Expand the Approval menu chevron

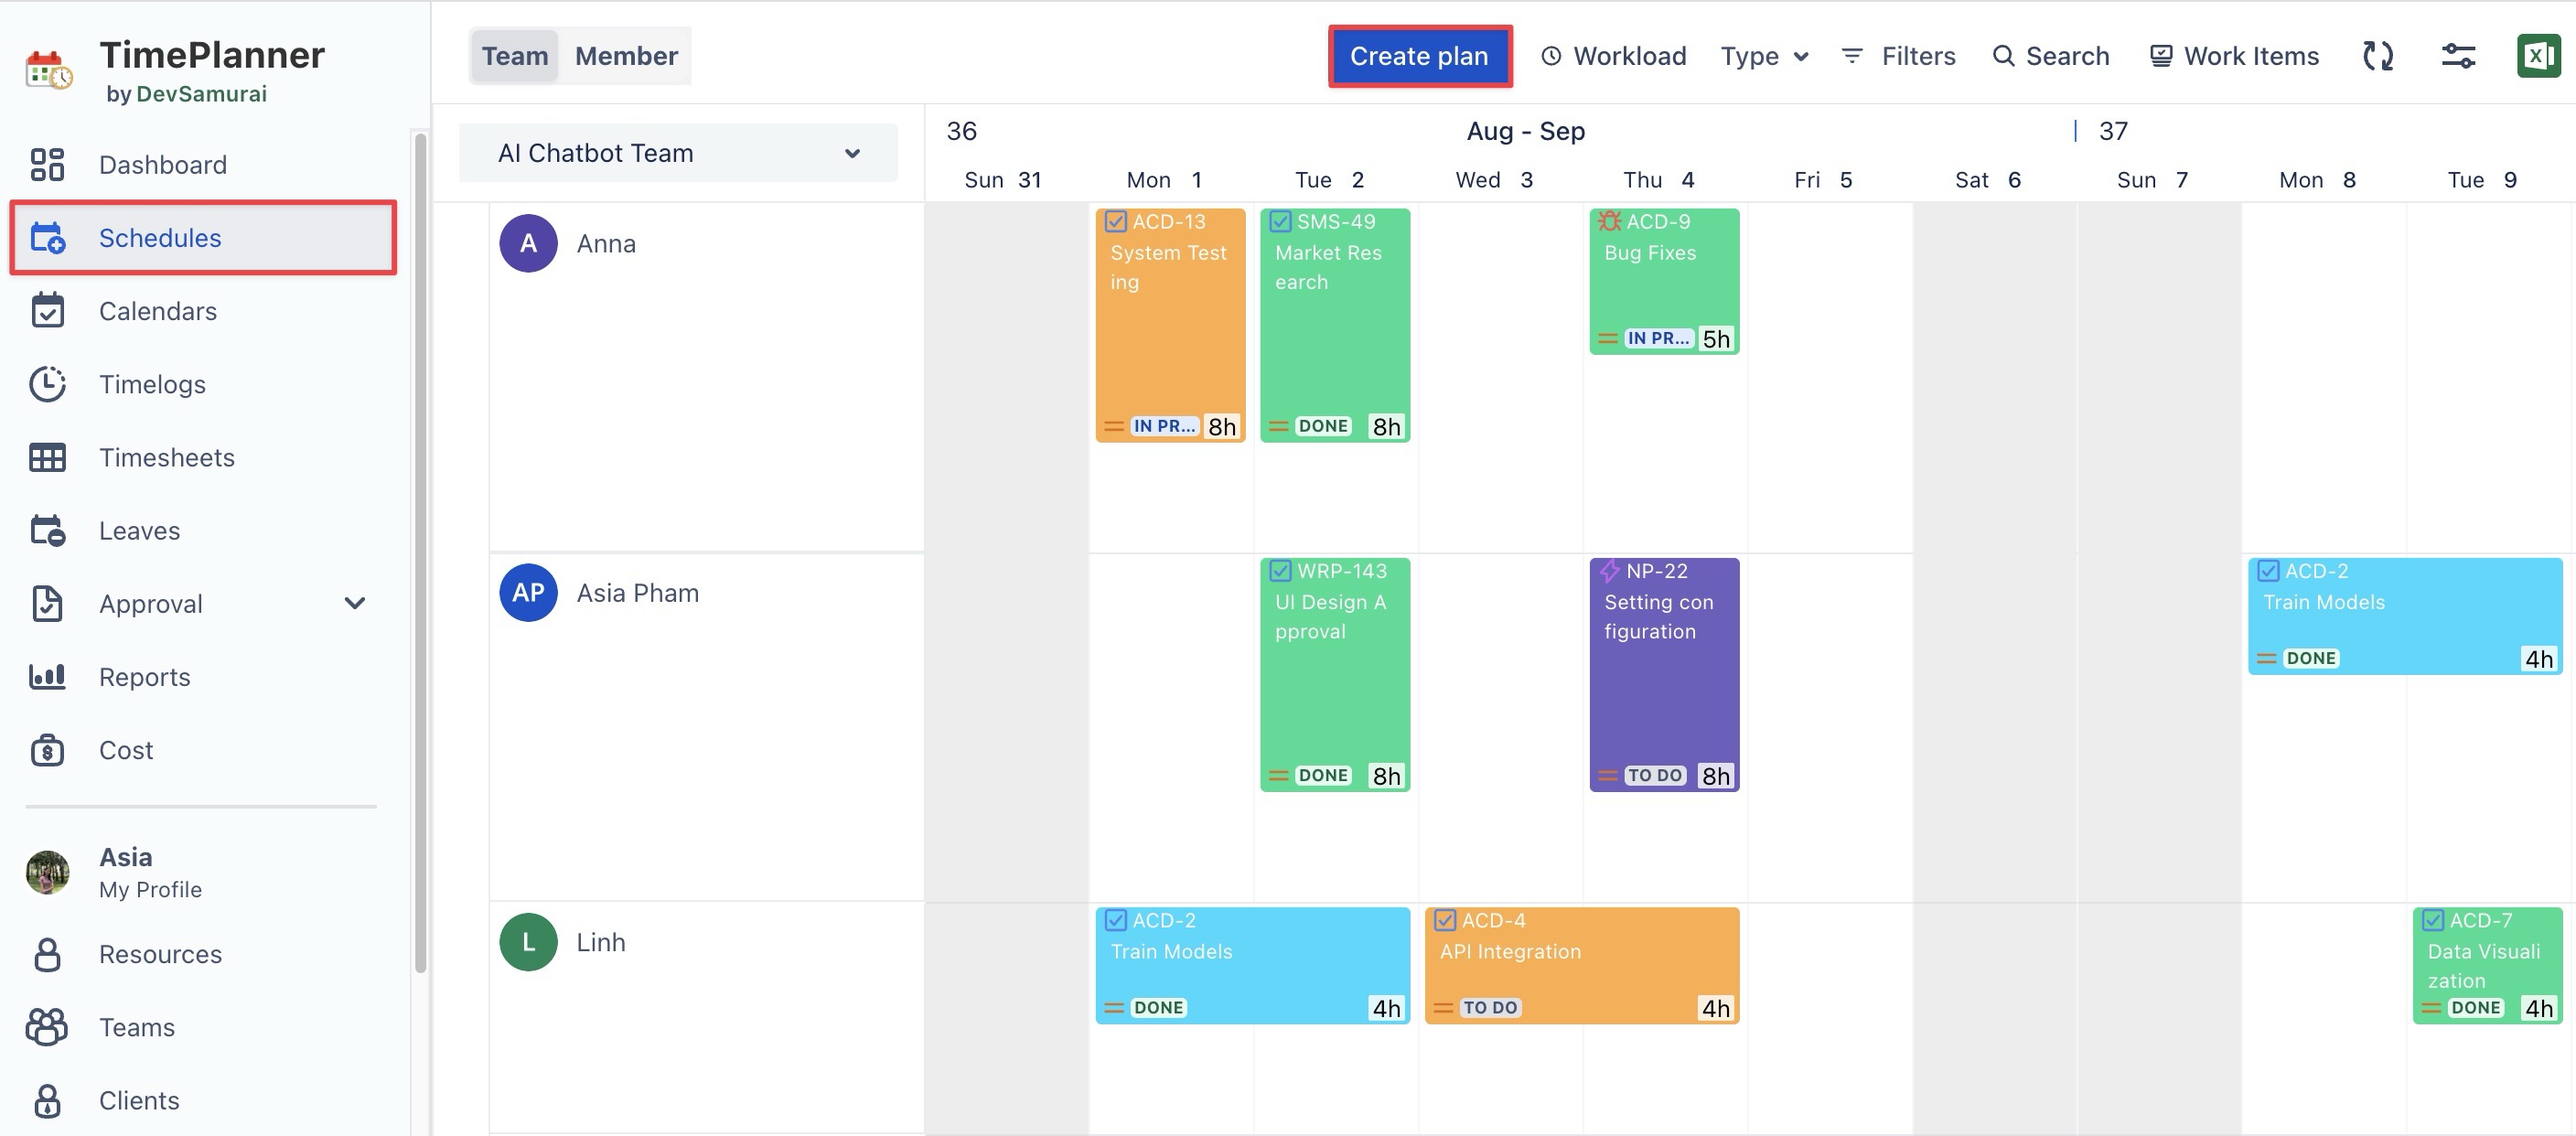point(354,603)
